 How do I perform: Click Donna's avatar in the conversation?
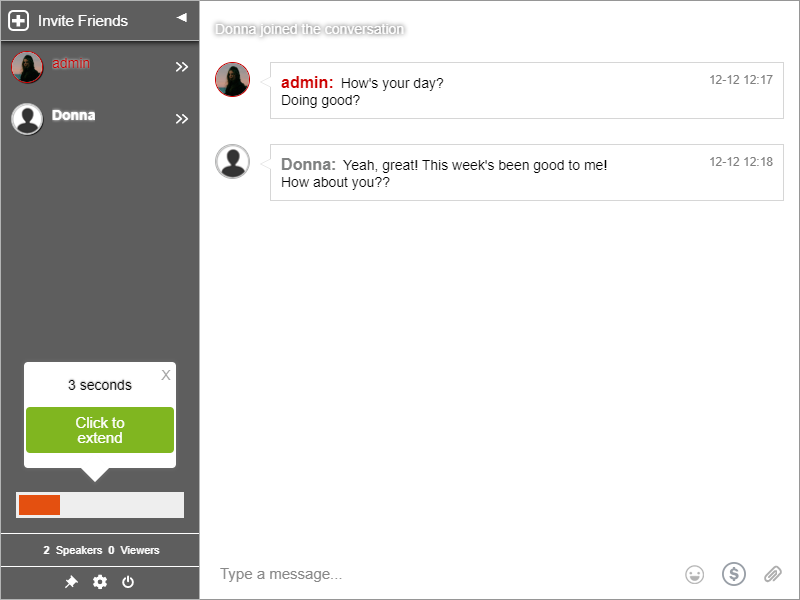[x=232, y=162]
